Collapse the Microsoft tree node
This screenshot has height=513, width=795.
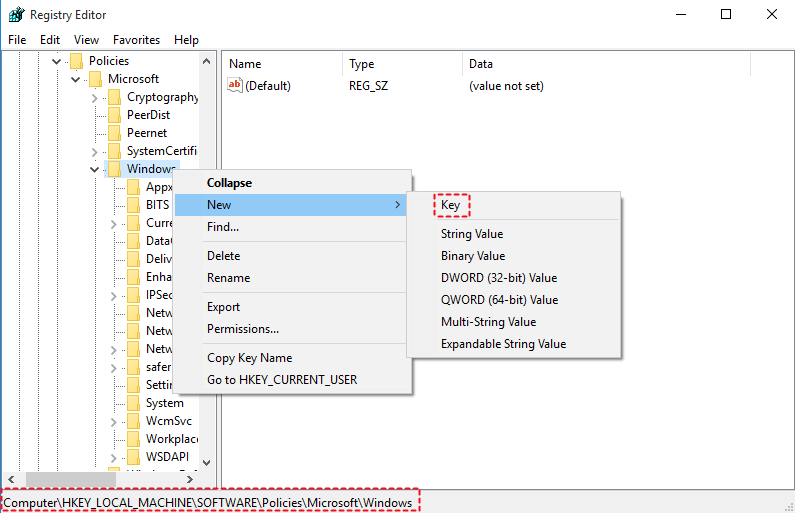[x=76, y=80]
